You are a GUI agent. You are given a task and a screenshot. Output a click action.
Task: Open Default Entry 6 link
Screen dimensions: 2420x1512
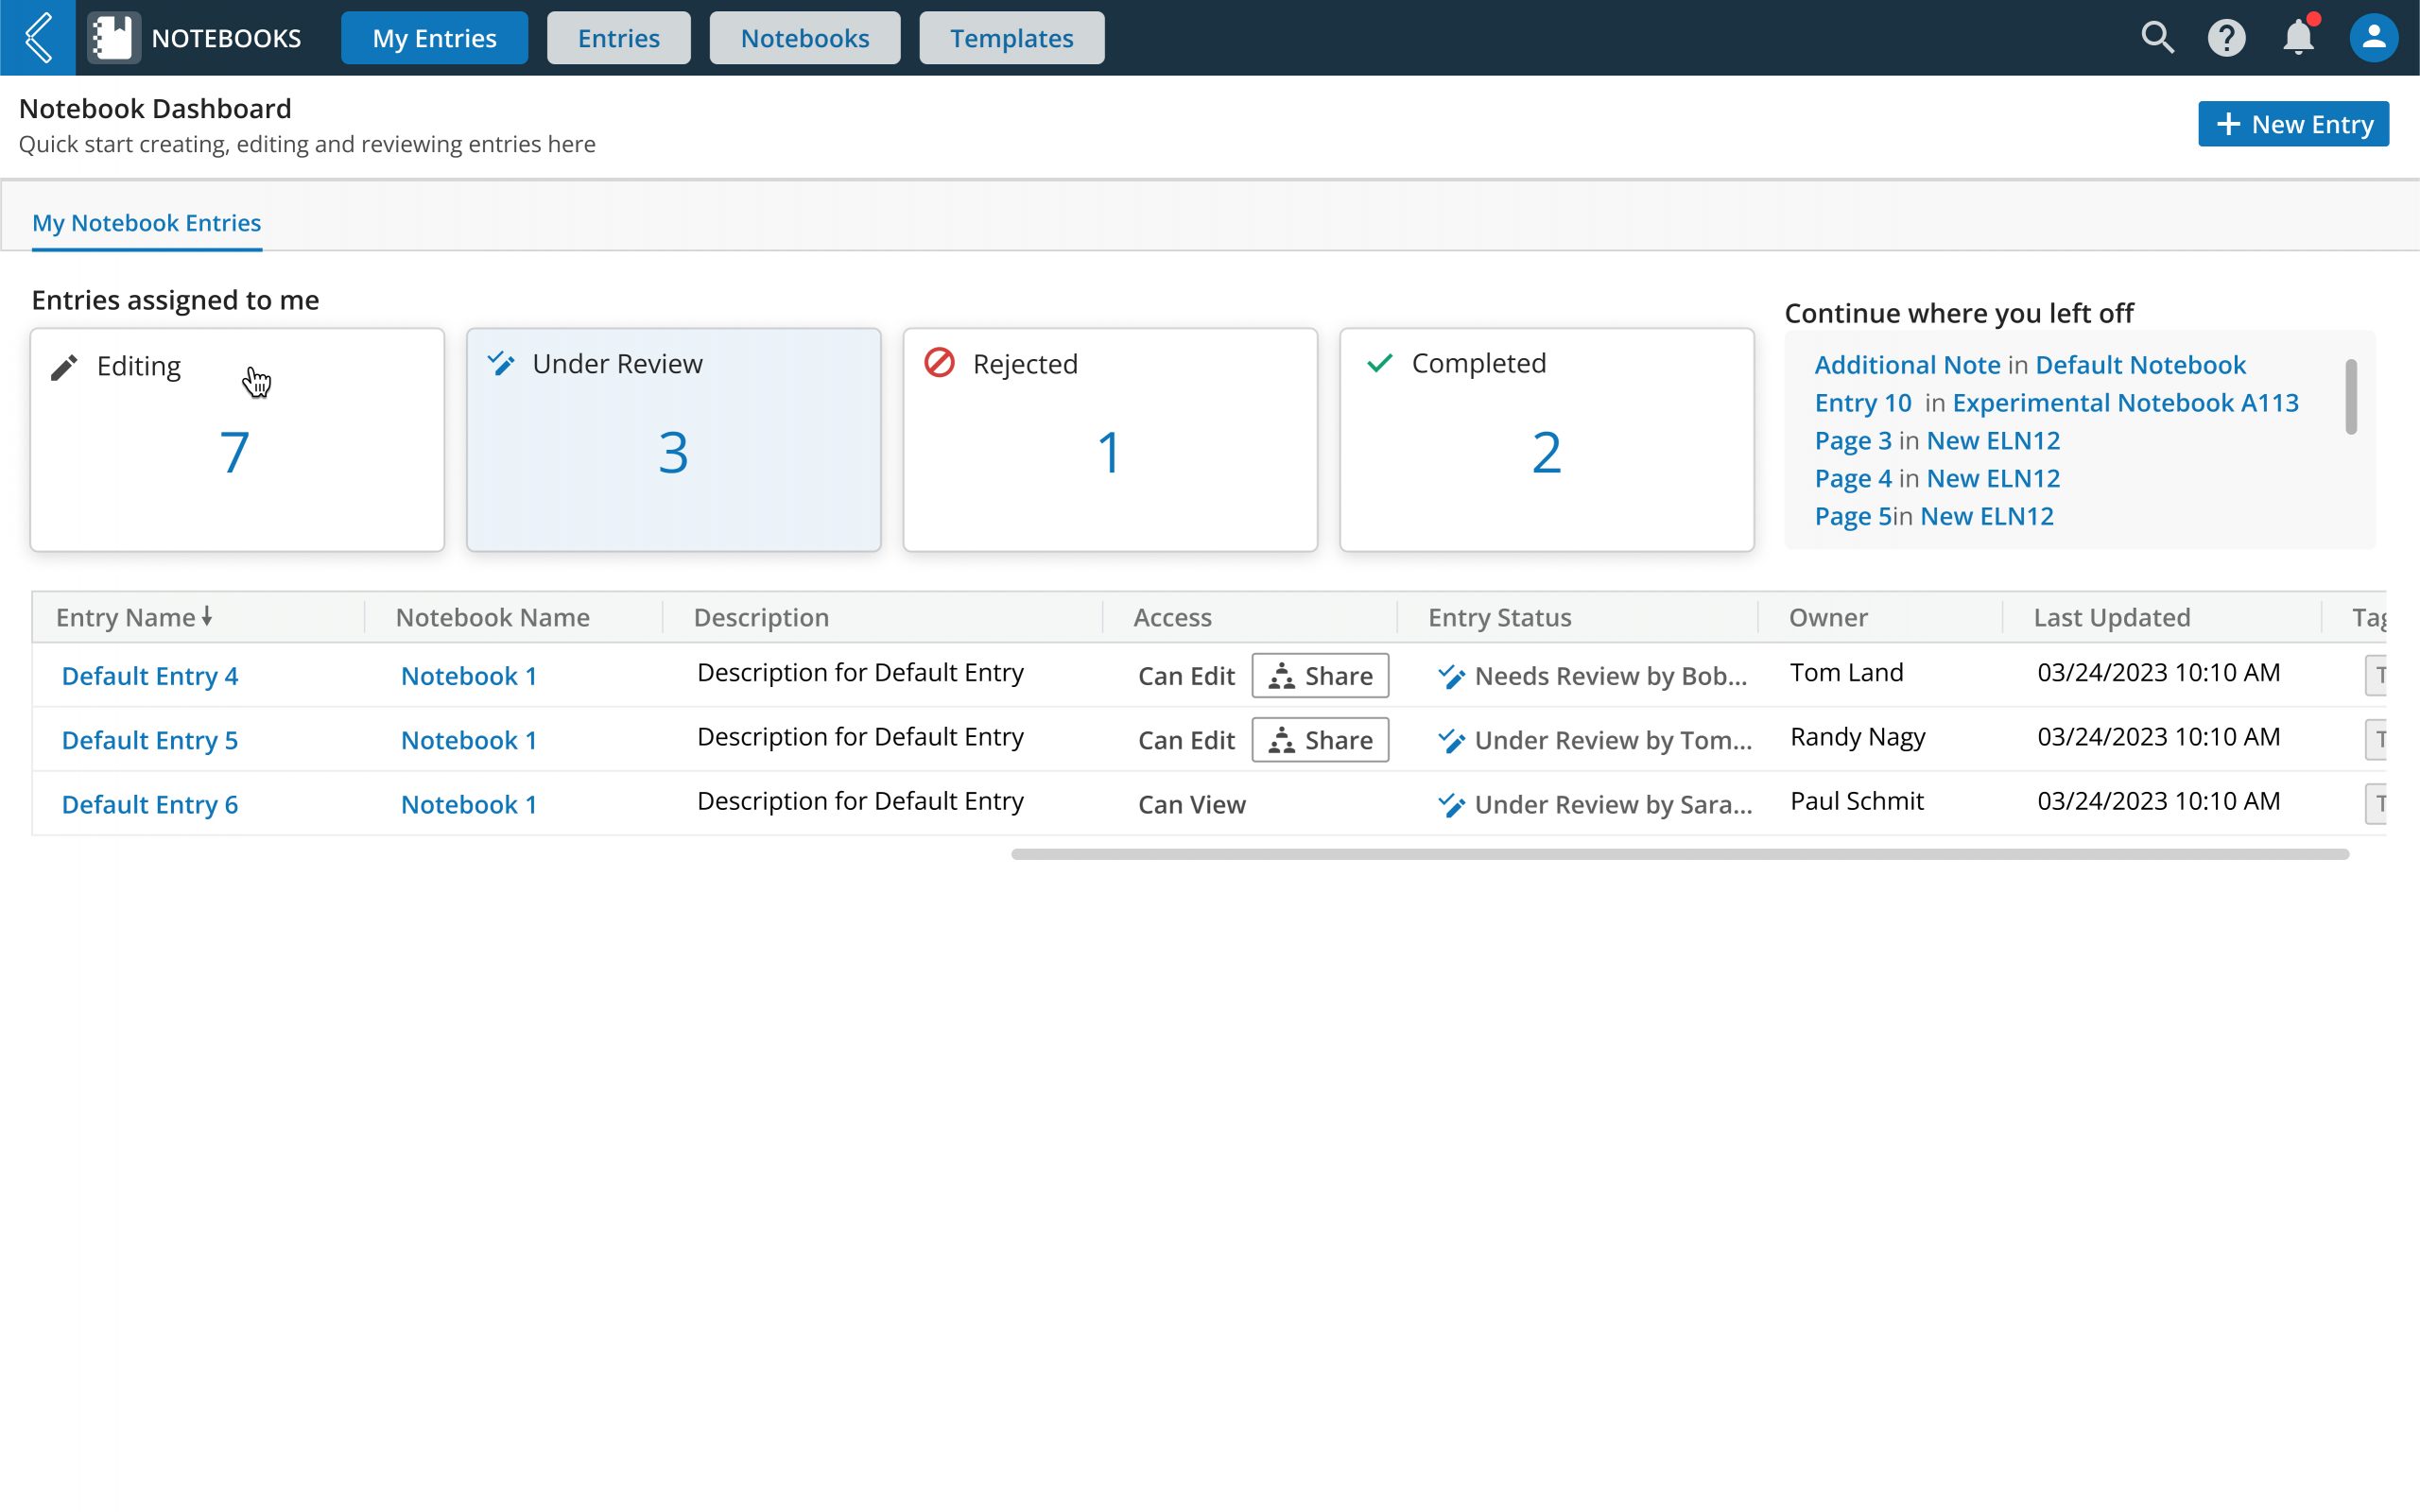[150, 804]
